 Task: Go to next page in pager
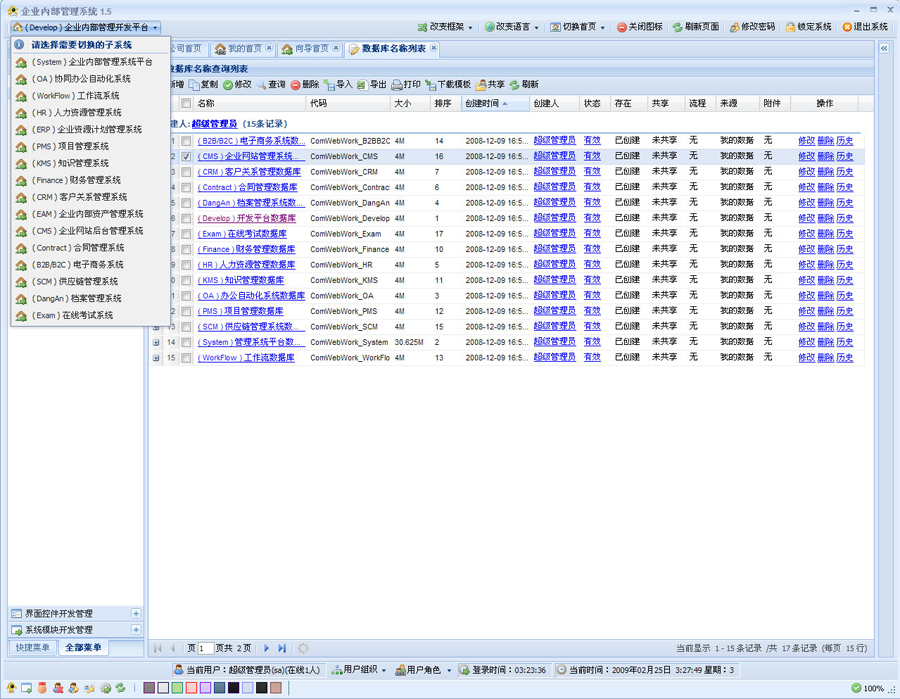tap(267, 649)
